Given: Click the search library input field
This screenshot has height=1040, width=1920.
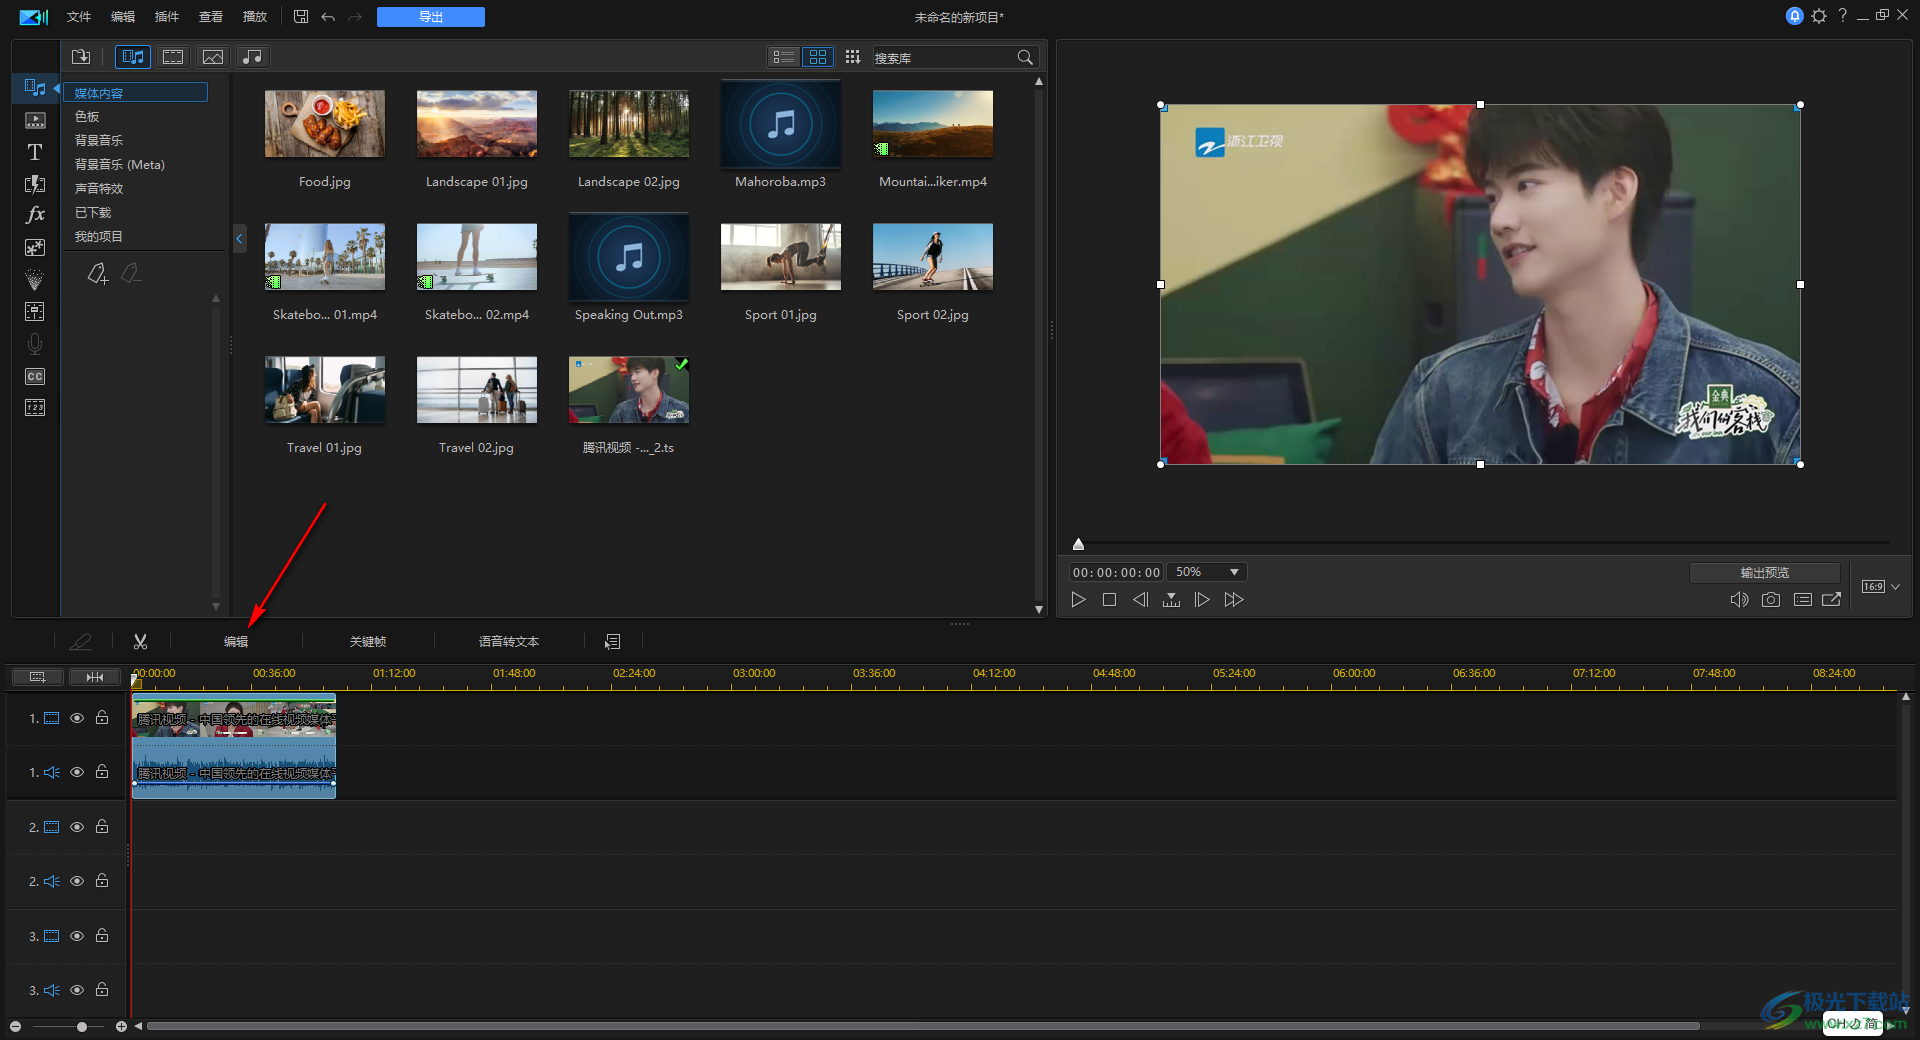Looking at the screenshot, I should [x=944, y=58].
